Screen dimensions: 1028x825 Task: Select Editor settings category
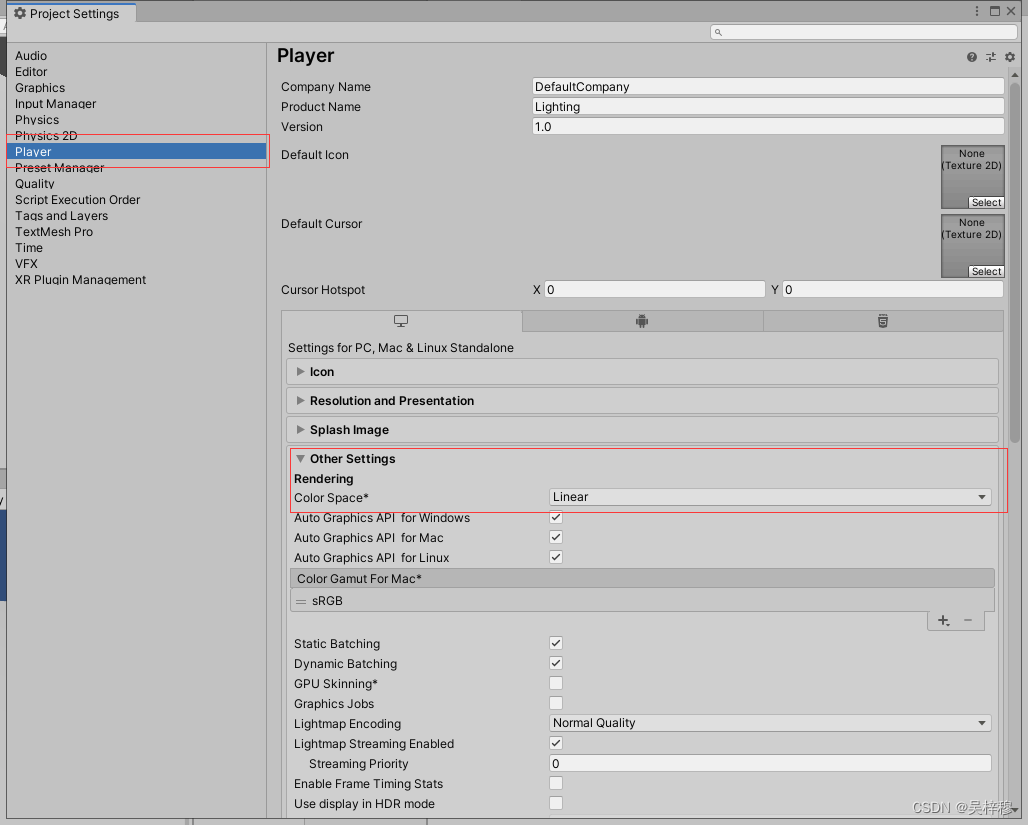[x=31, y=71]
